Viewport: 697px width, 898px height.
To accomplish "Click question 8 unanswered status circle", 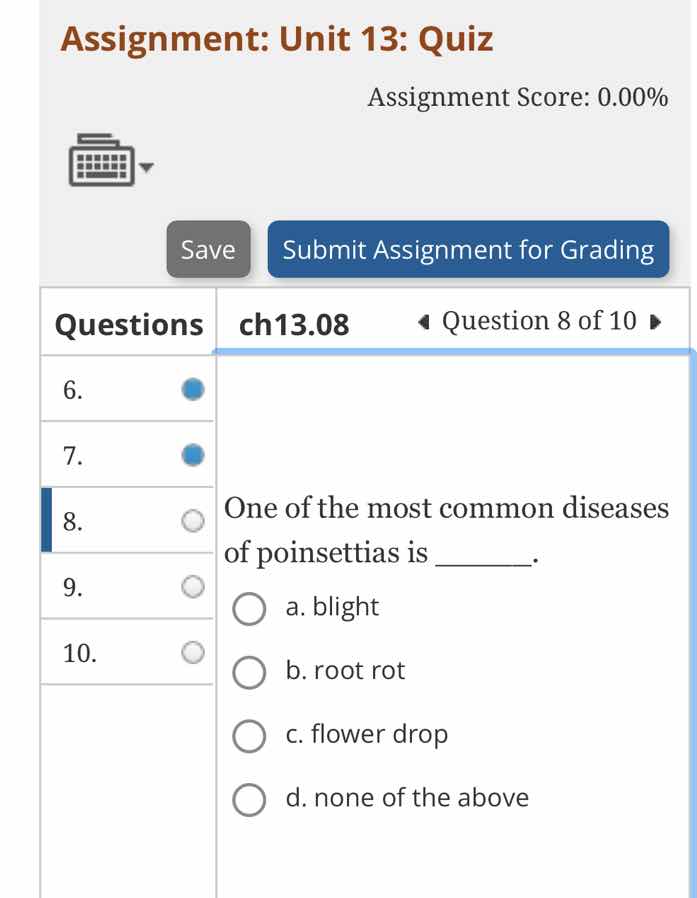I will (193, 520).
